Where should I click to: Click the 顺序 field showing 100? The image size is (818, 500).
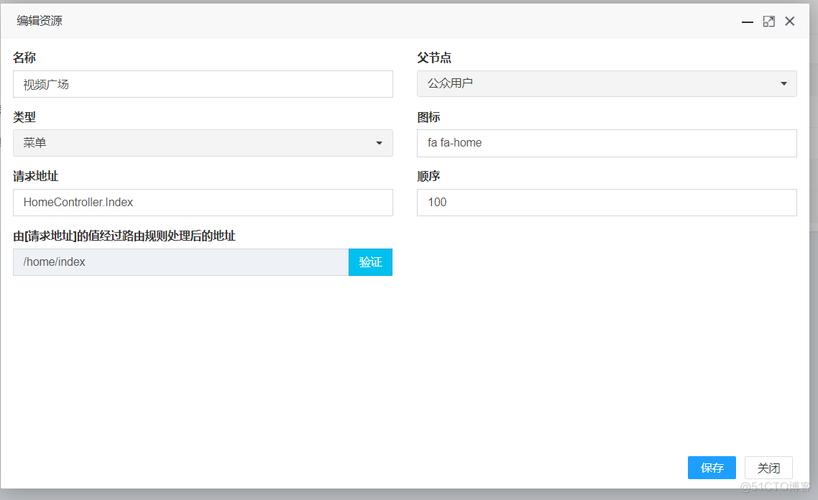pyautogui.click(x=607, y=203)
